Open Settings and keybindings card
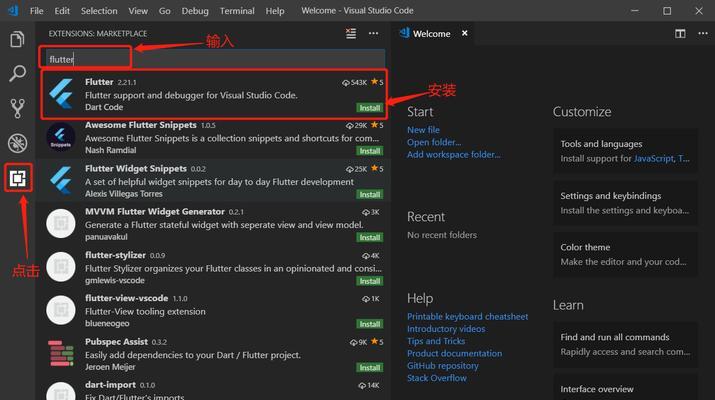715x400 pixels. 625,203
